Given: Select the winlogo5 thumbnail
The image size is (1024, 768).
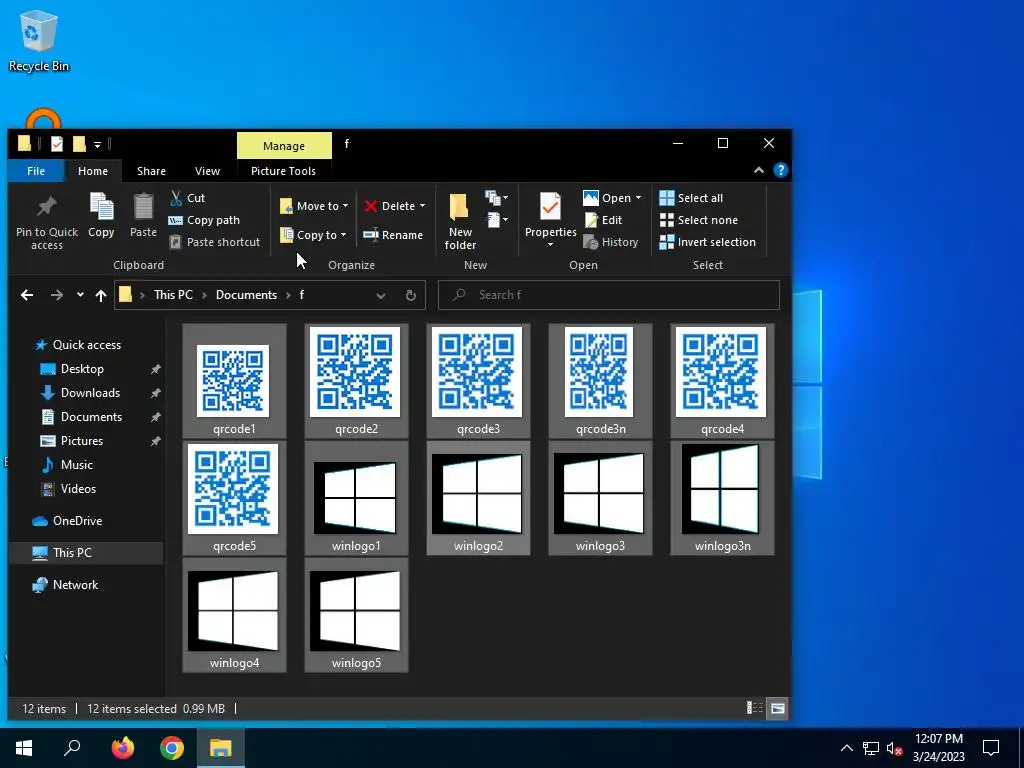Looking at the screenshot, I should click(356, 615).
